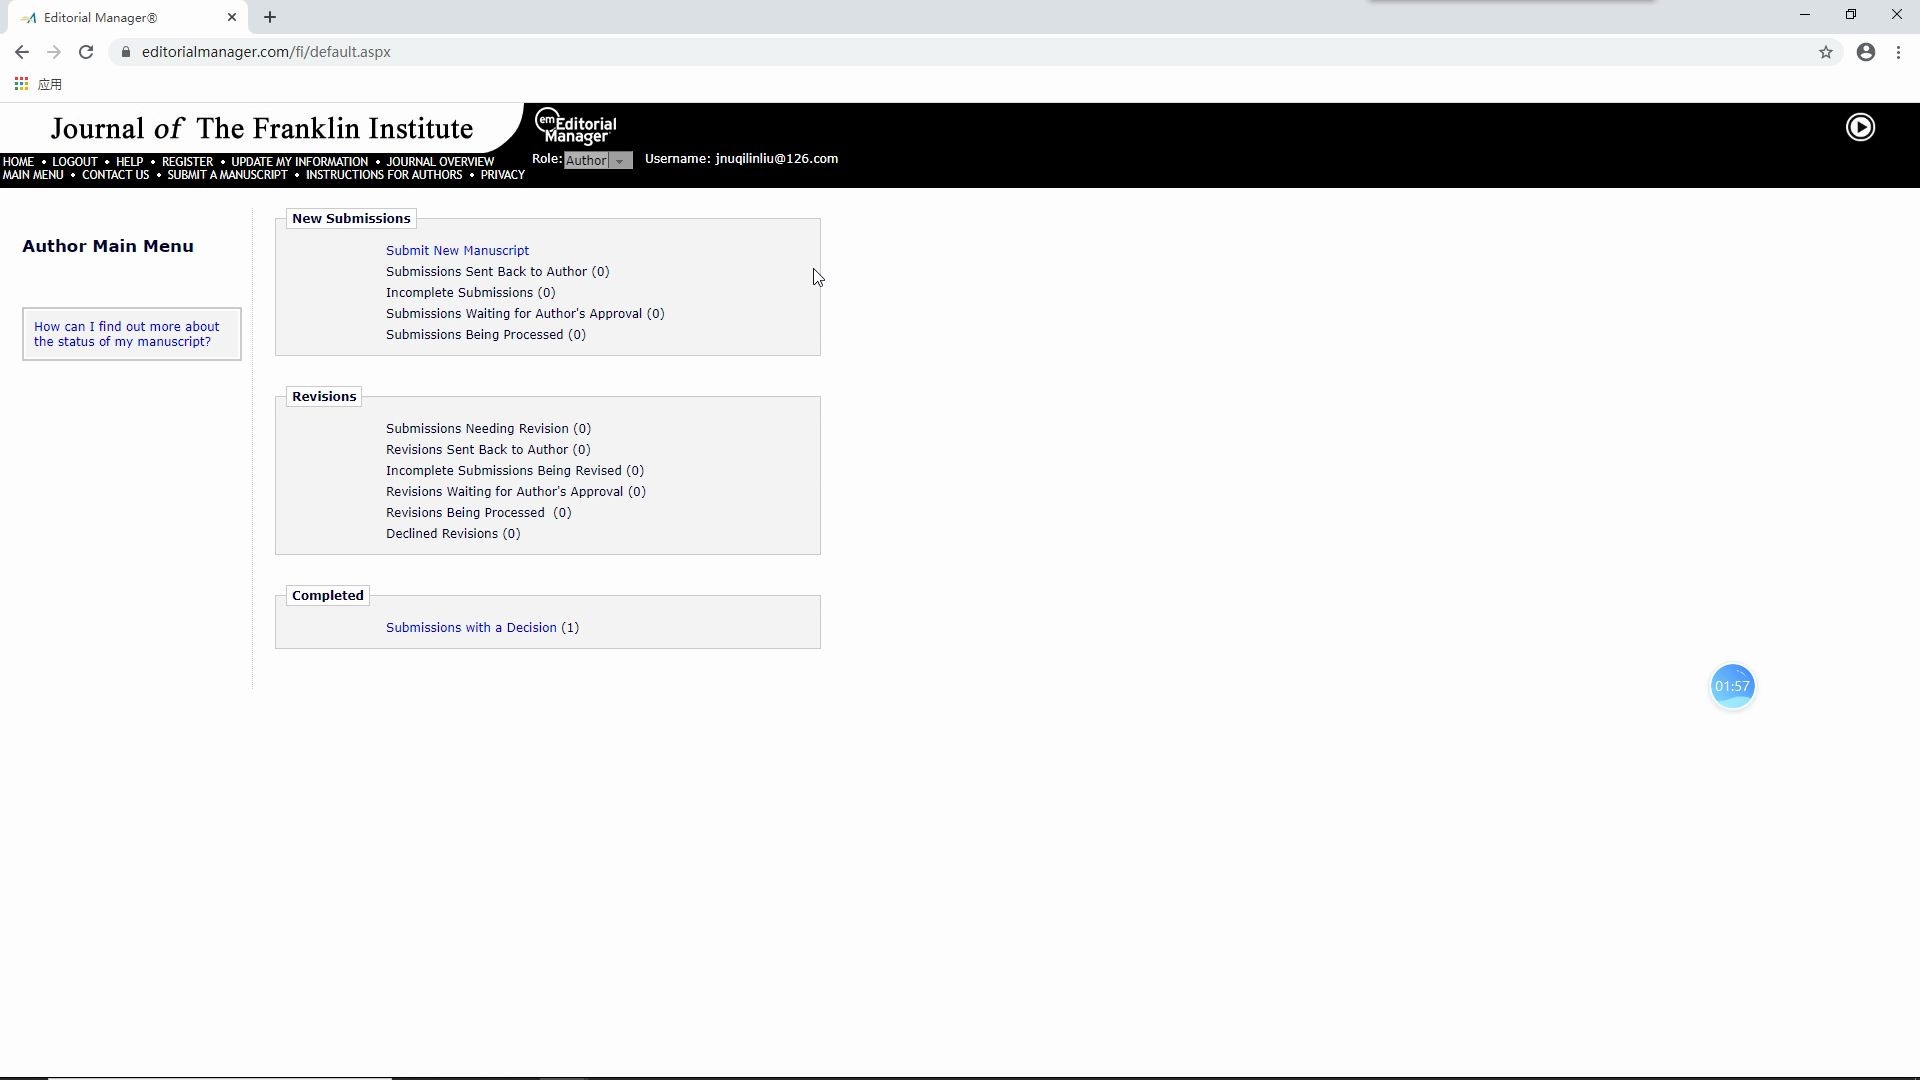Viewport: 1920px width, 1080px height.
Task: Open the apps grid shortcut in bookmarks bar
Action: click(x=21, y=84)
